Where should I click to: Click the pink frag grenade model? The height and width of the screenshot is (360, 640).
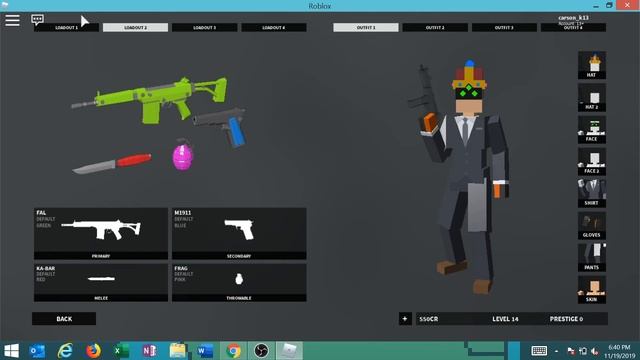click(182, 154)
